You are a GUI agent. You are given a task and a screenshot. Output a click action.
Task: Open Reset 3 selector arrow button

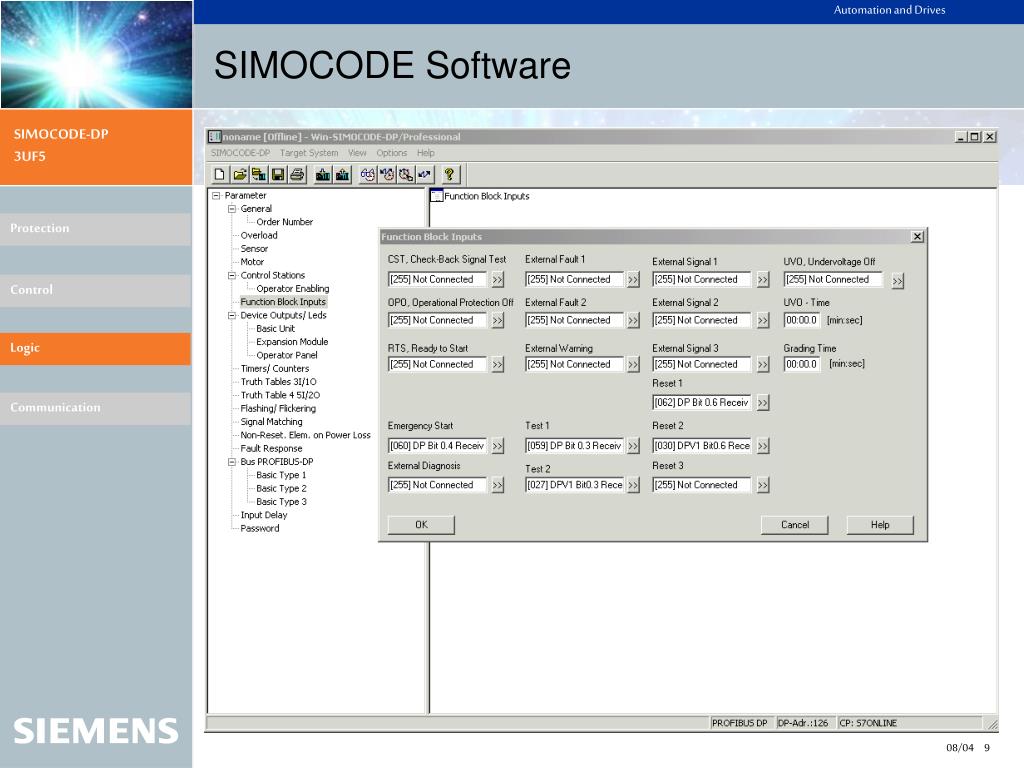[x=763, y=485]
